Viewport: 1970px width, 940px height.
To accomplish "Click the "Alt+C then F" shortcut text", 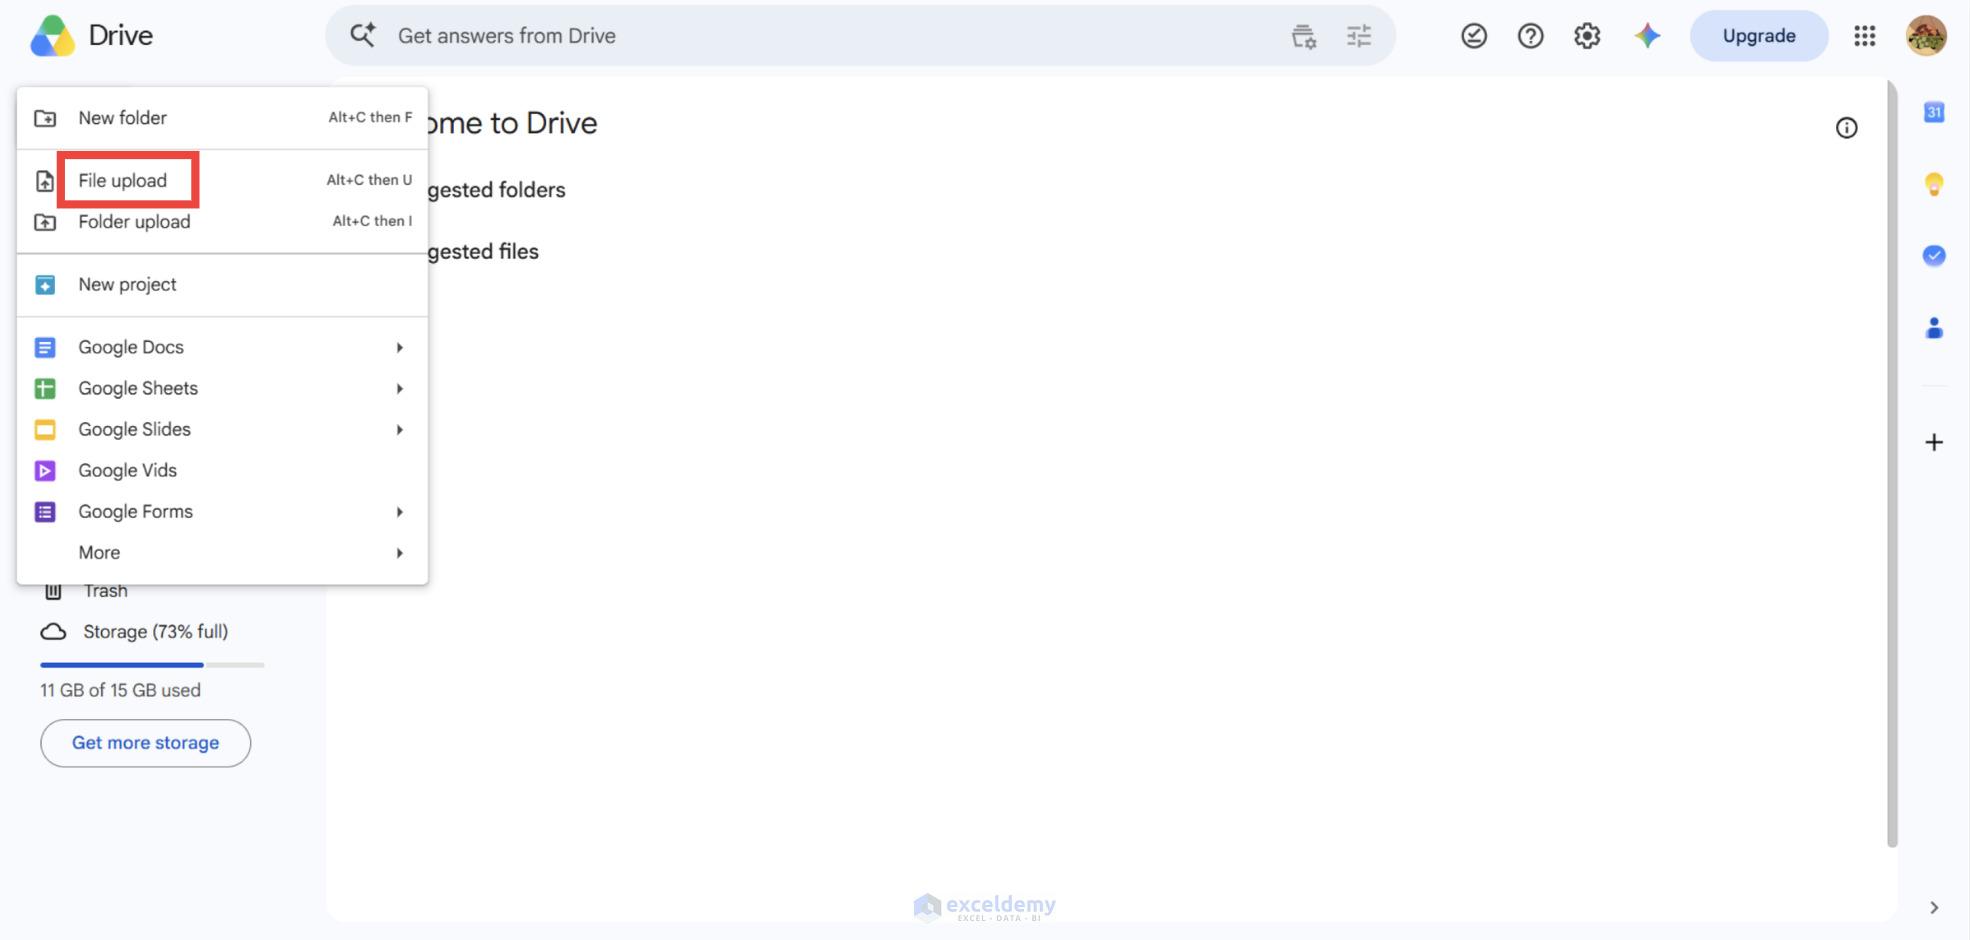I will click(x=370, y=117).
